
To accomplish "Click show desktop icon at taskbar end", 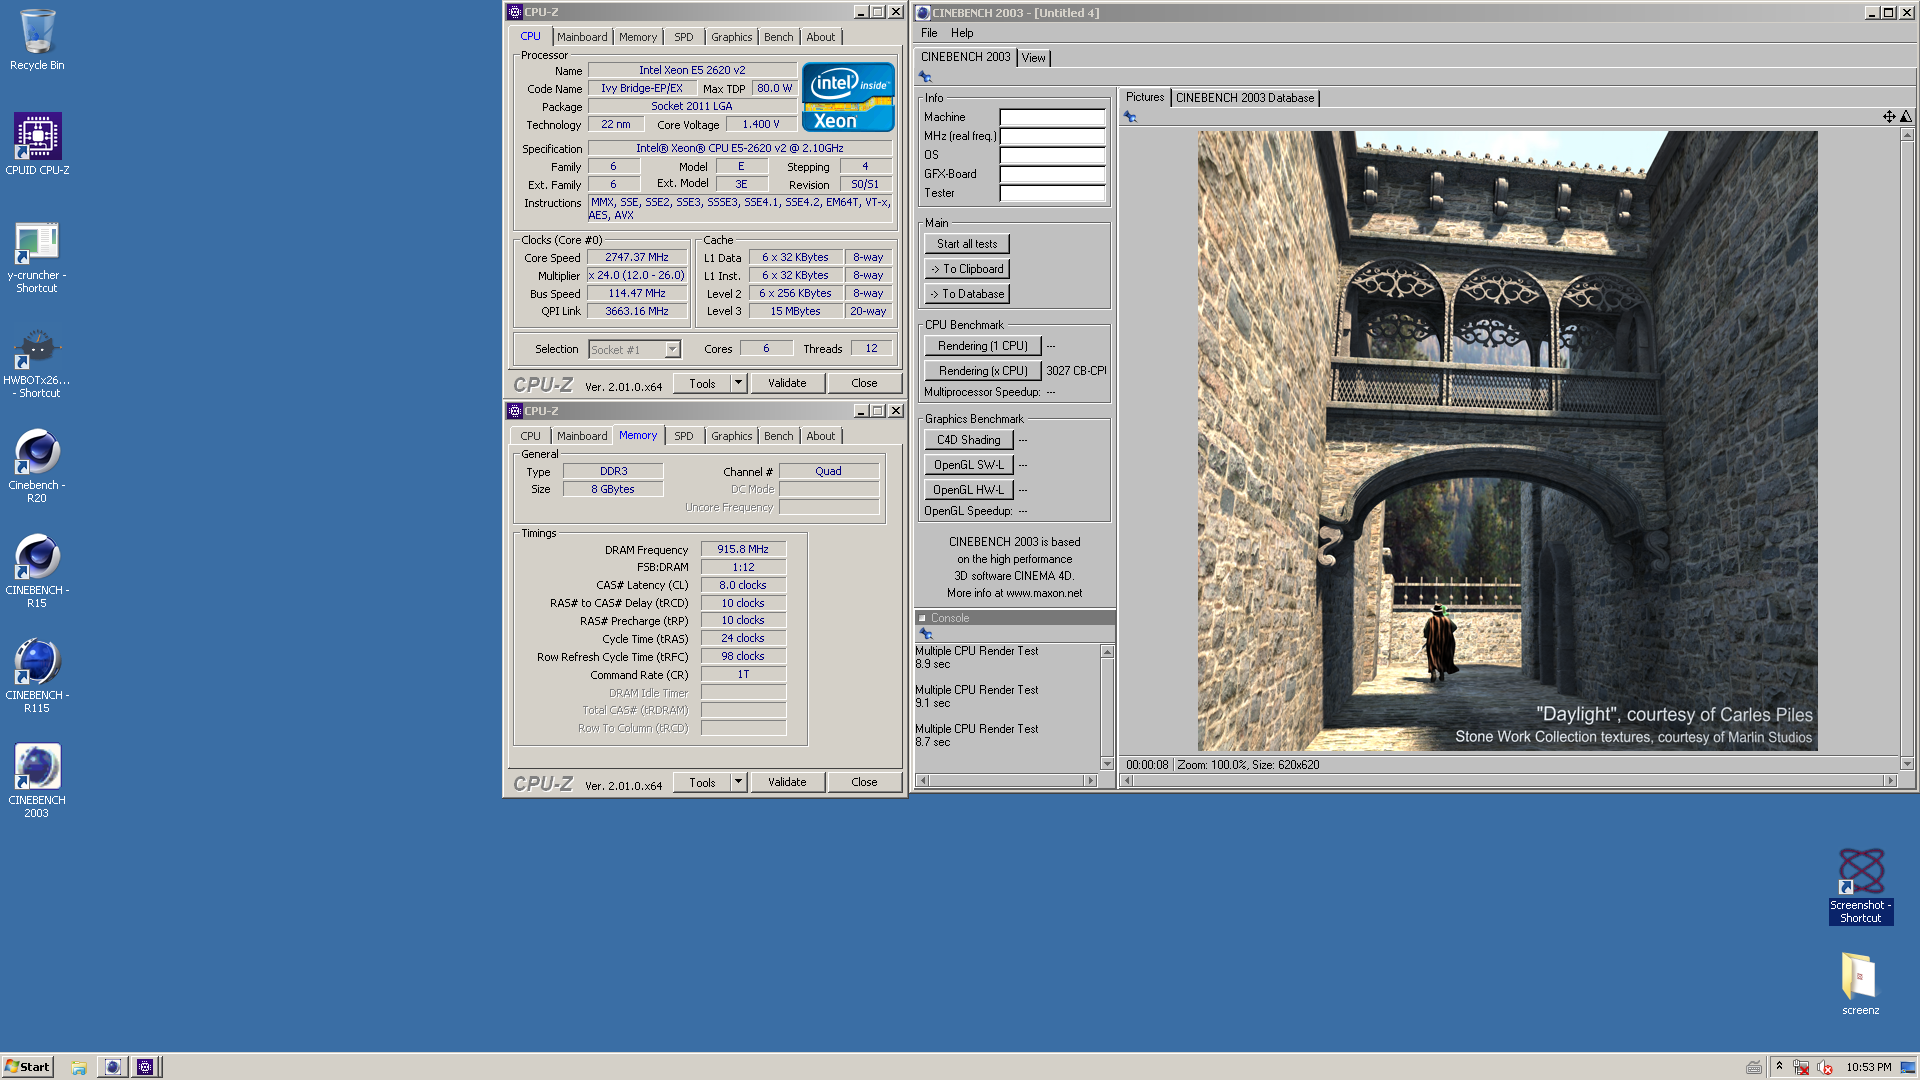I will coord(1908,1067).
